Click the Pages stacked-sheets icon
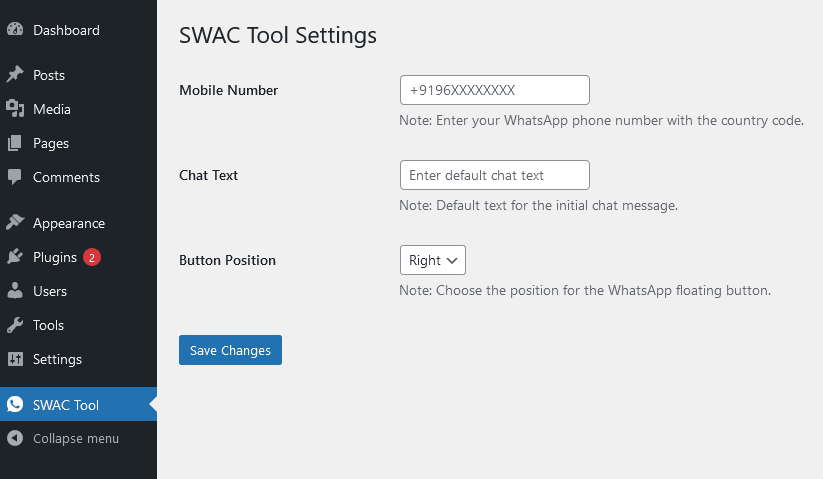The height and width of the screenshot is (479, 823). [x=15, y=143]
